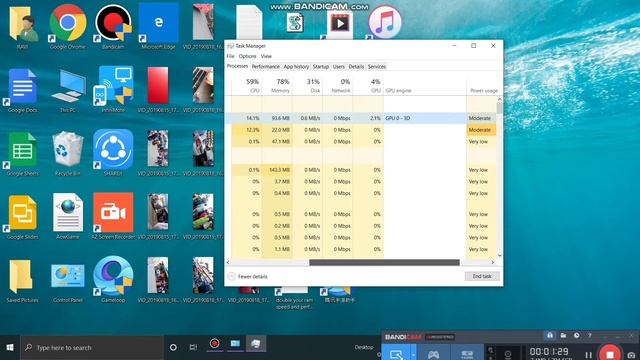This screenshot has width=640, height=360.
Task: Open the File menu in Task Manager
Action: [231, 56]
